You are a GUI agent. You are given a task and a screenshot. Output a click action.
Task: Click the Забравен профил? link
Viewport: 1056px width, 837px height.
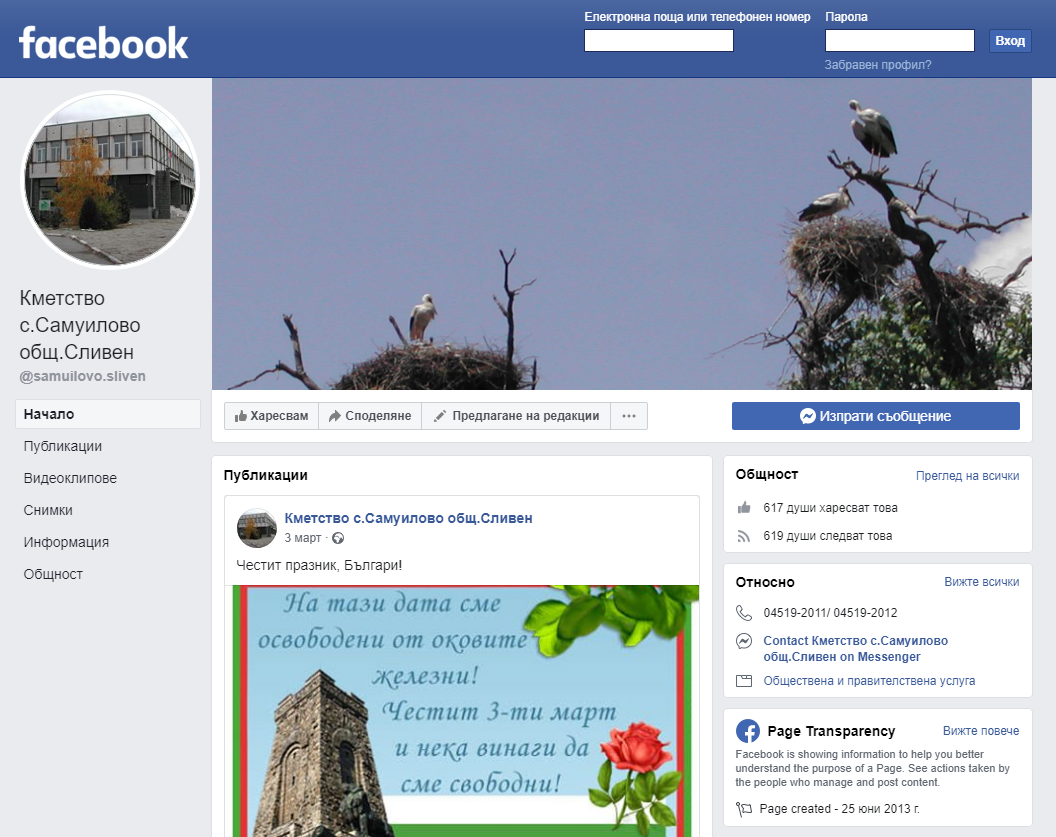tap(877, 65)
